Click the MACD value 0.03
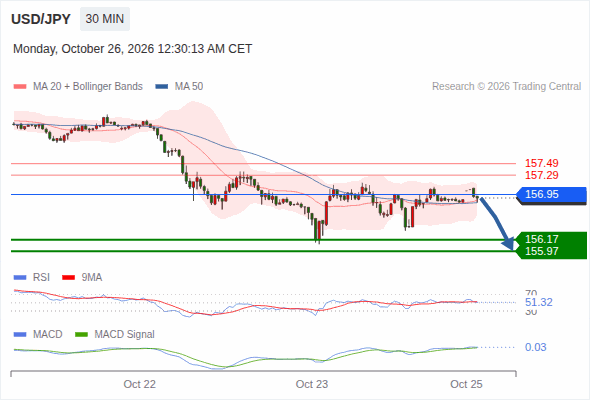 coord(535,347)
